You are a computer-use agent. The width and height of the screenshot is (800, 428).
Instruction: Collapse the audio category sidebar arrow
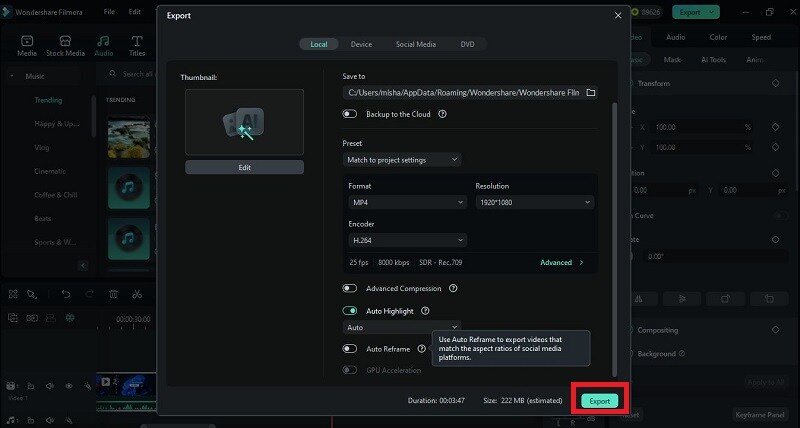click(x=83, y=265)
